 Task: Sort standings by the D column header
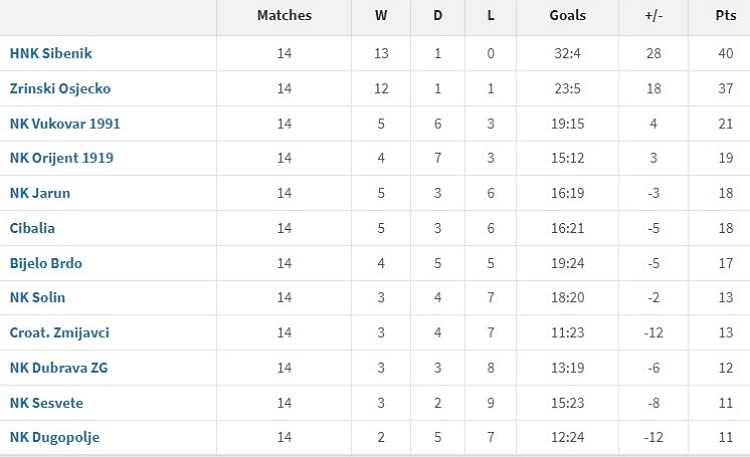pos(438,15)
